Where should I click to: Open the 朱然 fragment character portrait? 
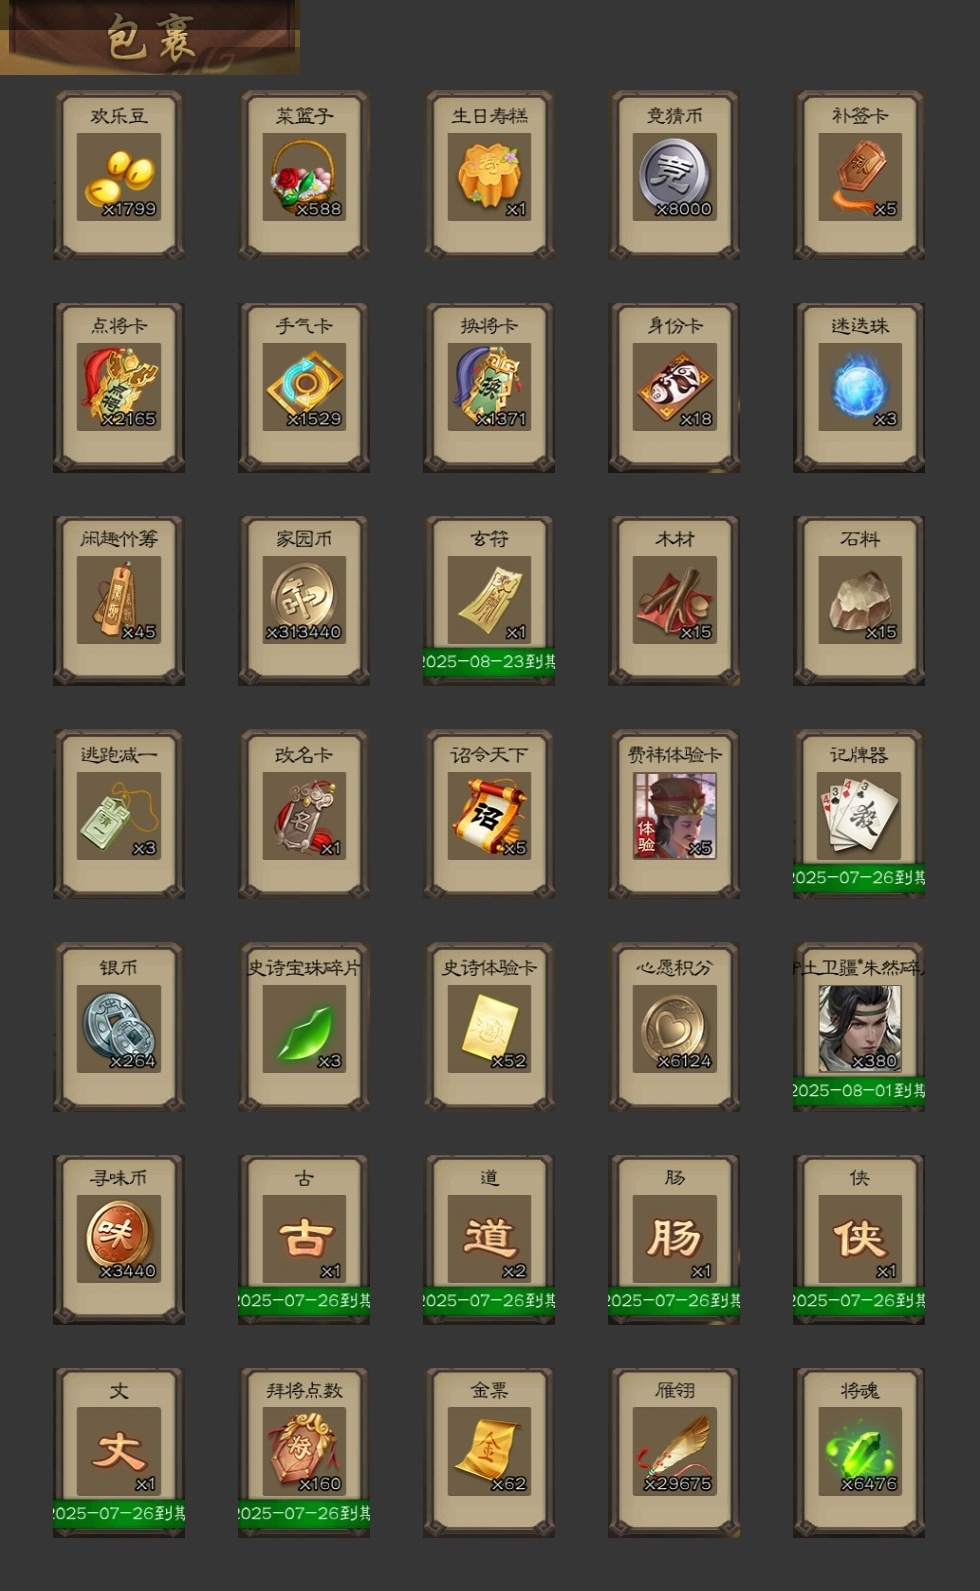859,1027
